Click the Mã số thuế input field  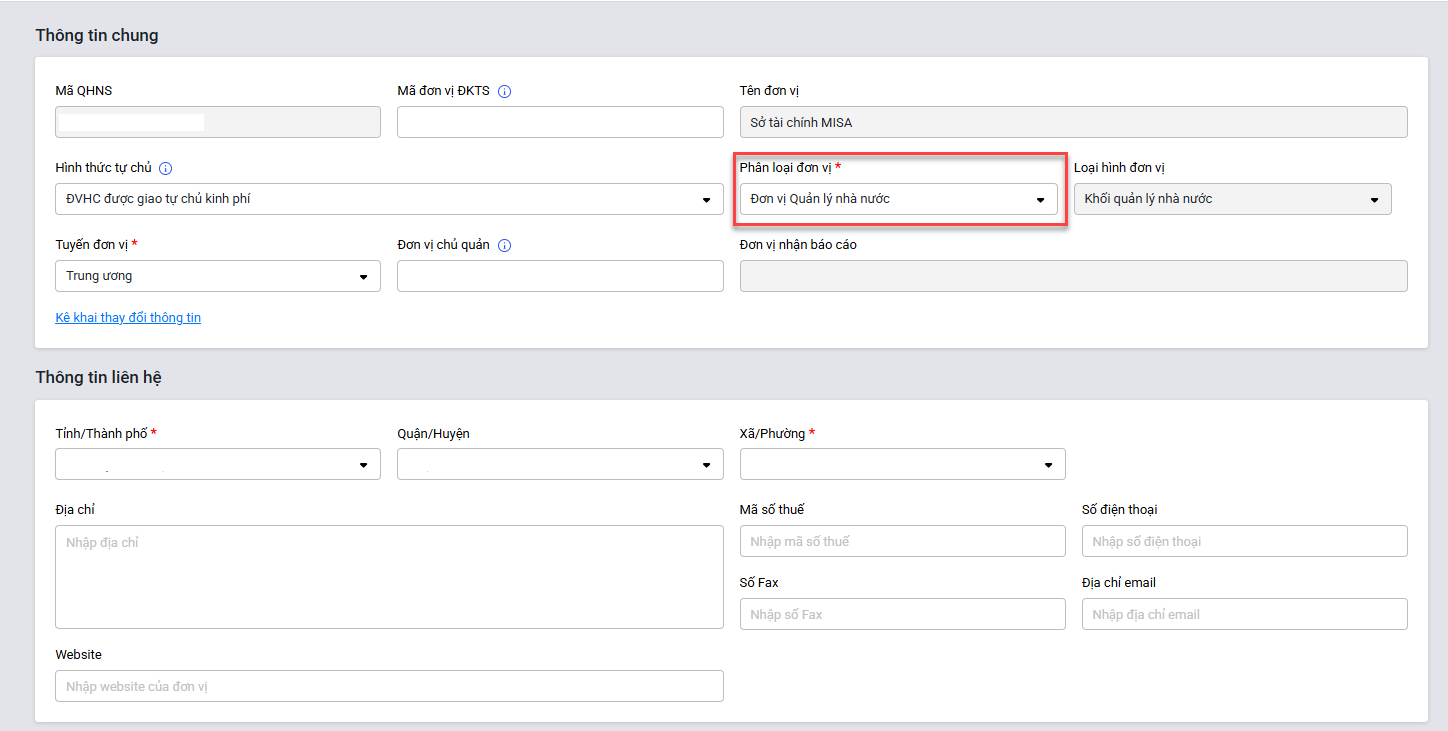point(902,541)
